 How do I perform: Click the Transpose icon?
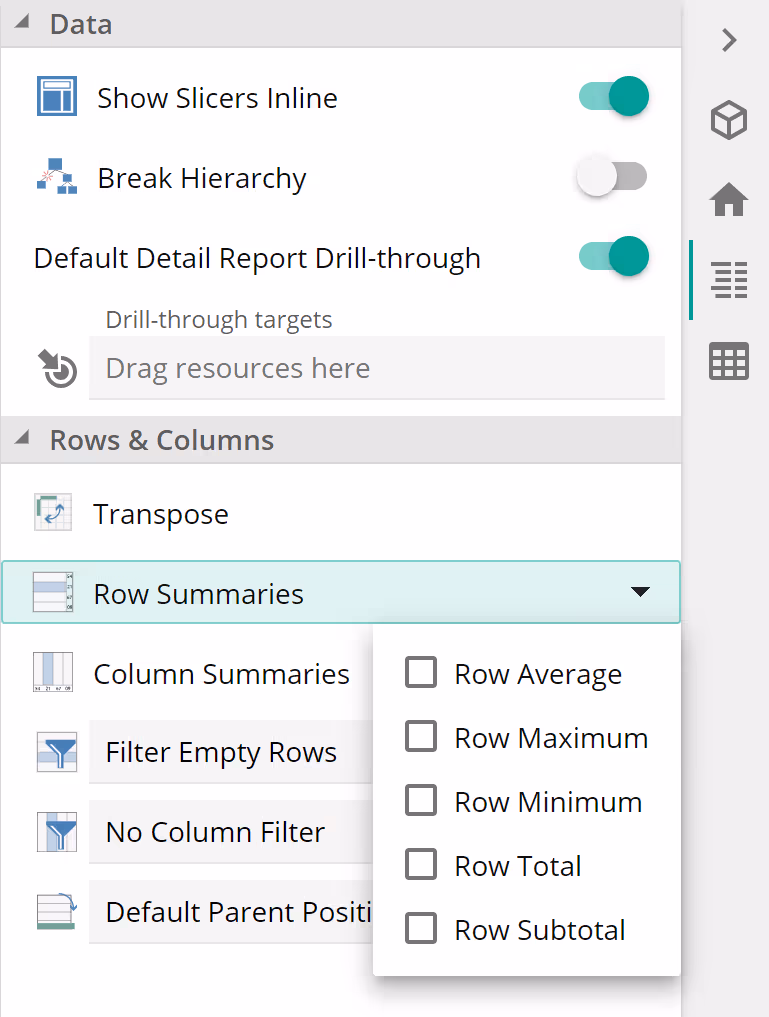click(x=52, y=513)
